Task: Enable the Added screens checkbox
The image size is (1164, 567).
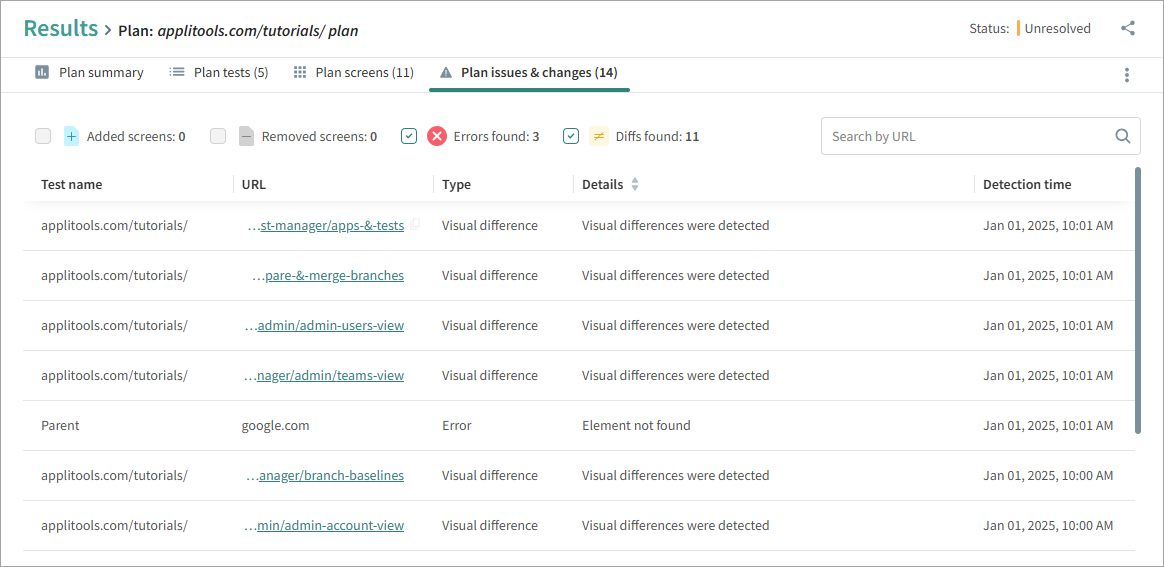Action: point(43,137)
